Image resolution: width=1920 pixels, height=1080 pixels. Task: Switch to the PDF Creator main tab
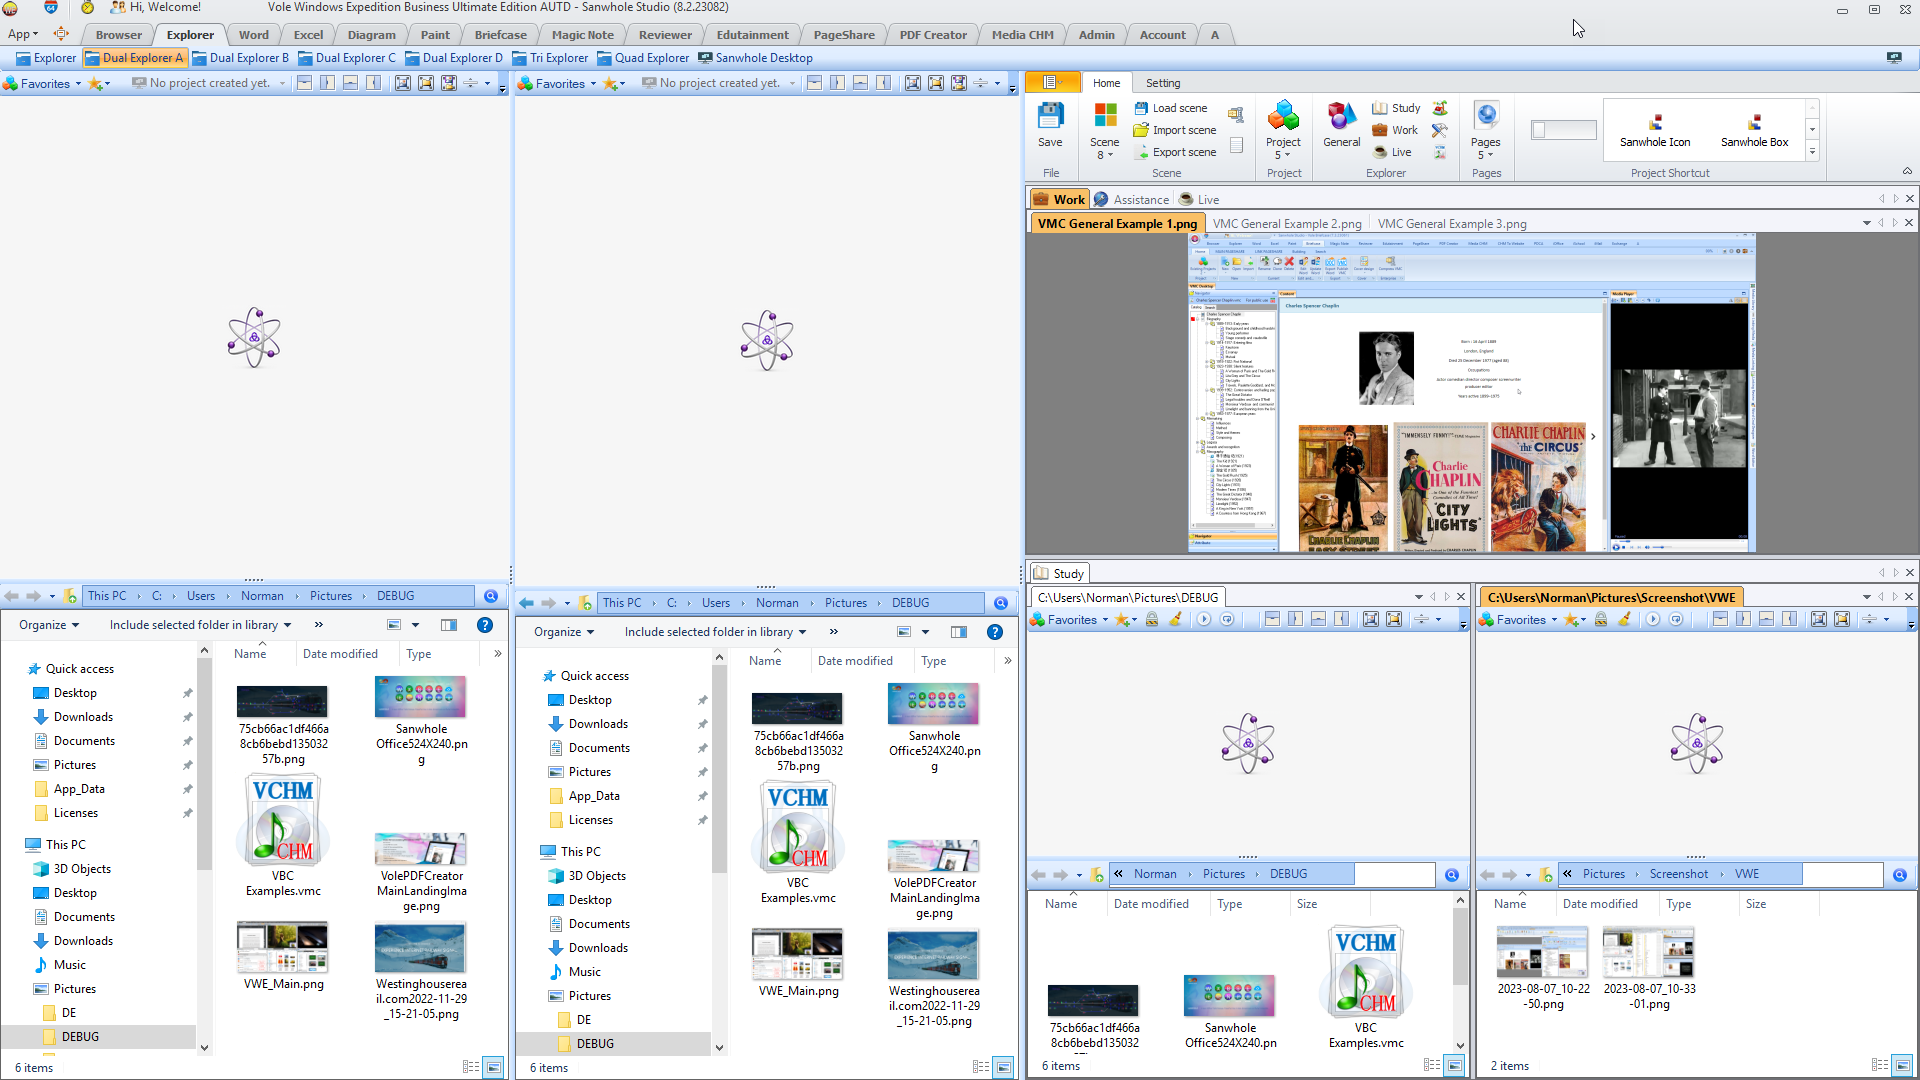[x=932, y=35]
